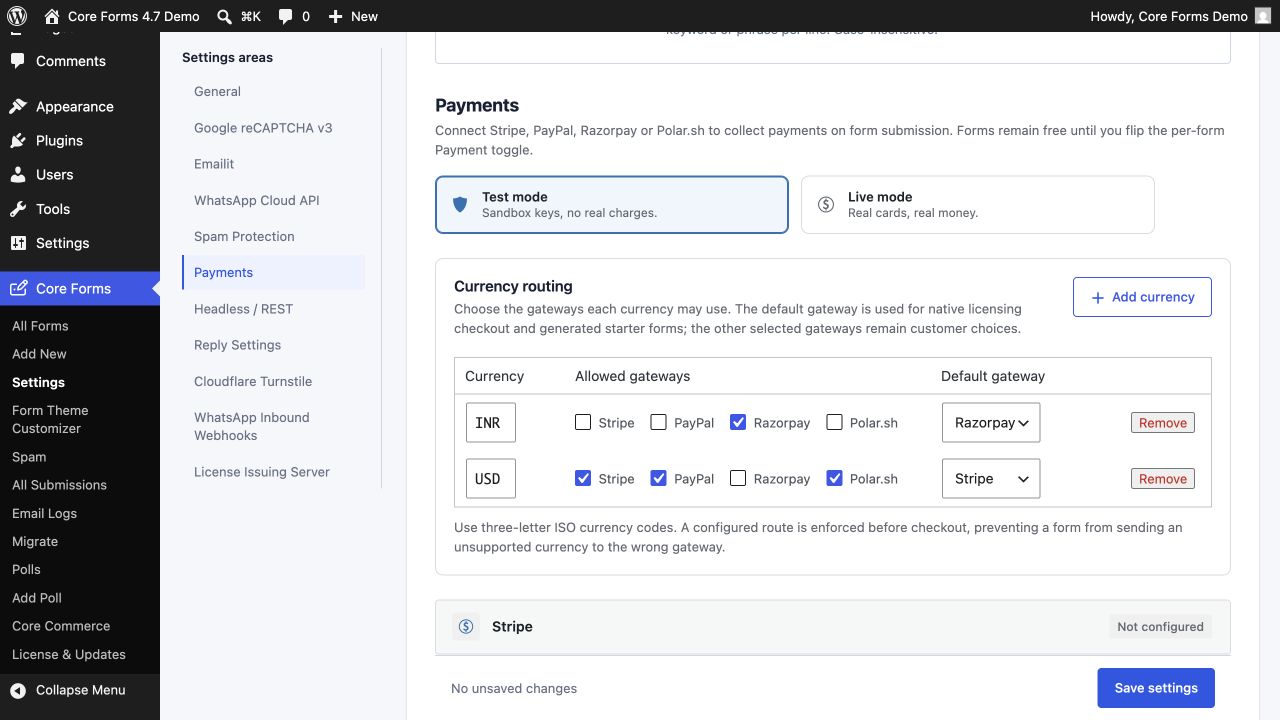Open Form Theme Customizer link
This screenshot has height=720, width=1280.
50,419
